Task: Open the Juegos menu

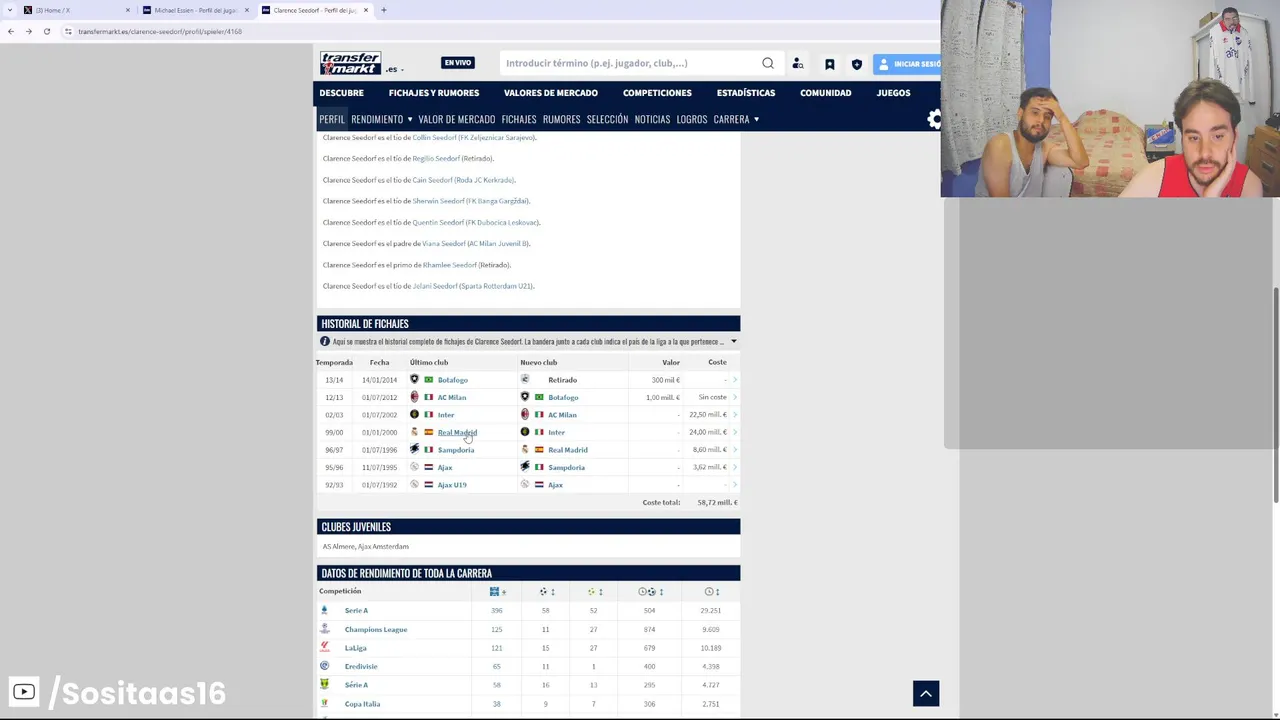Action: pyautogui.click(x=893, y=93)
